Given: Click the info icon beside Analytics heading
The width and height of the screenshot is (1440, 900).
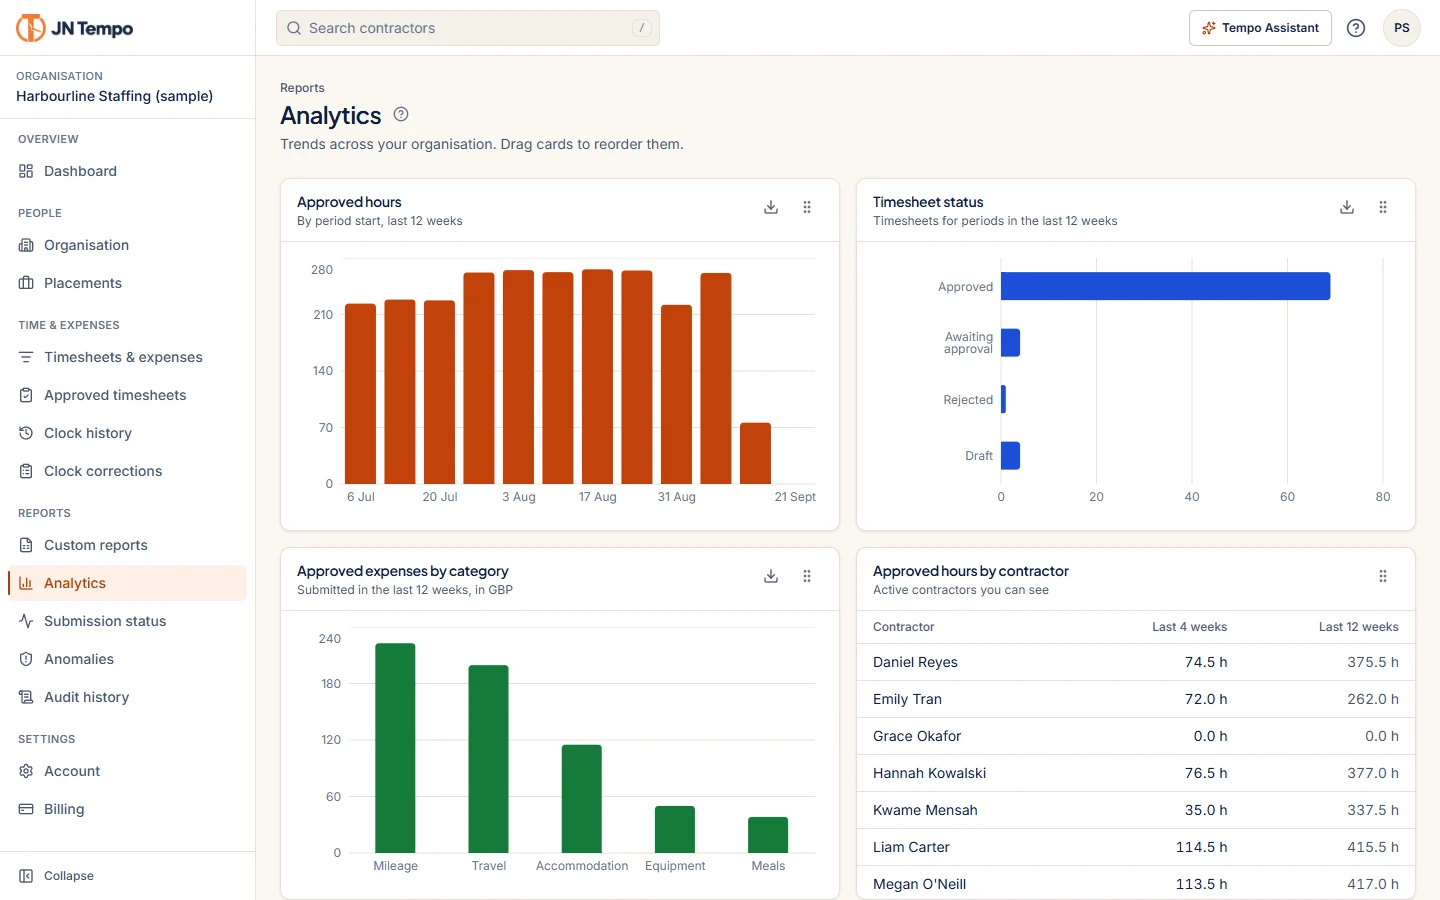Looking at the screenshot, I should tap(401, 114).
